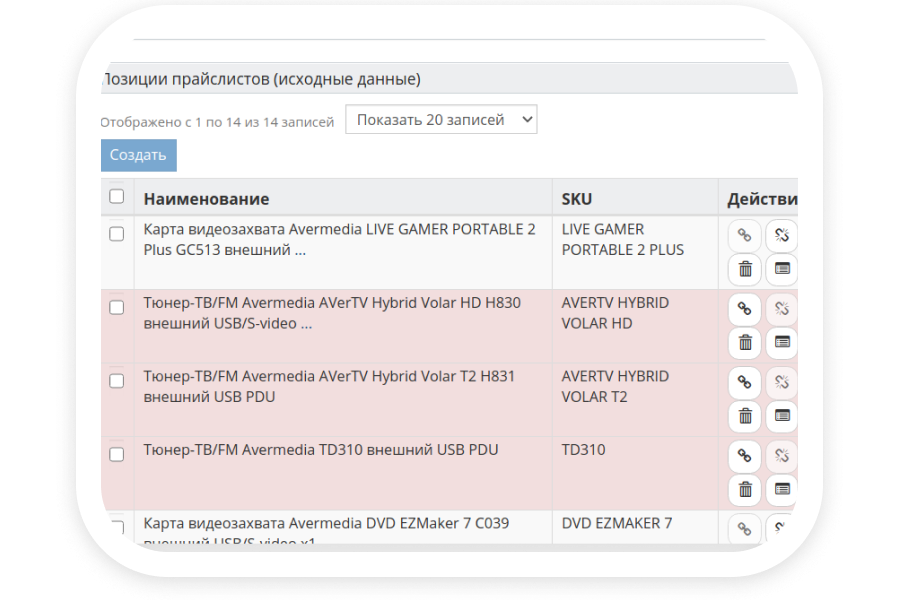The height and width of the screenshot is (600, 900).
Task: Check the LIVE GAMER PORTABLE 2 Plus row checkbox
Action: point(117,234)
